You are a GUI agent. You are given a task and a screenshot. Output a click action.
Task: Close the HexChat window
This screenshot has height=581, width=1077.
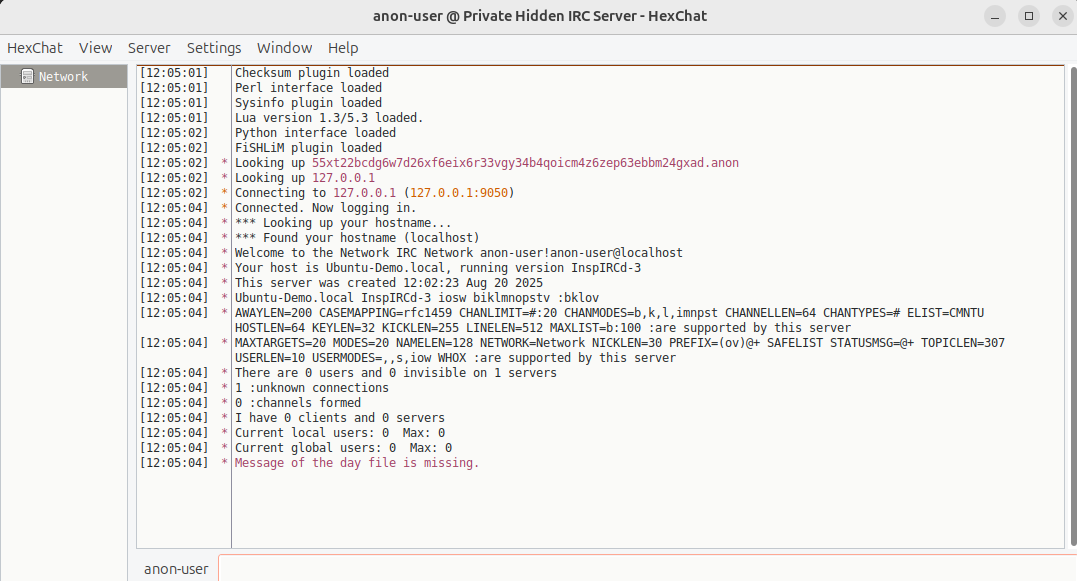(1063, 16)
